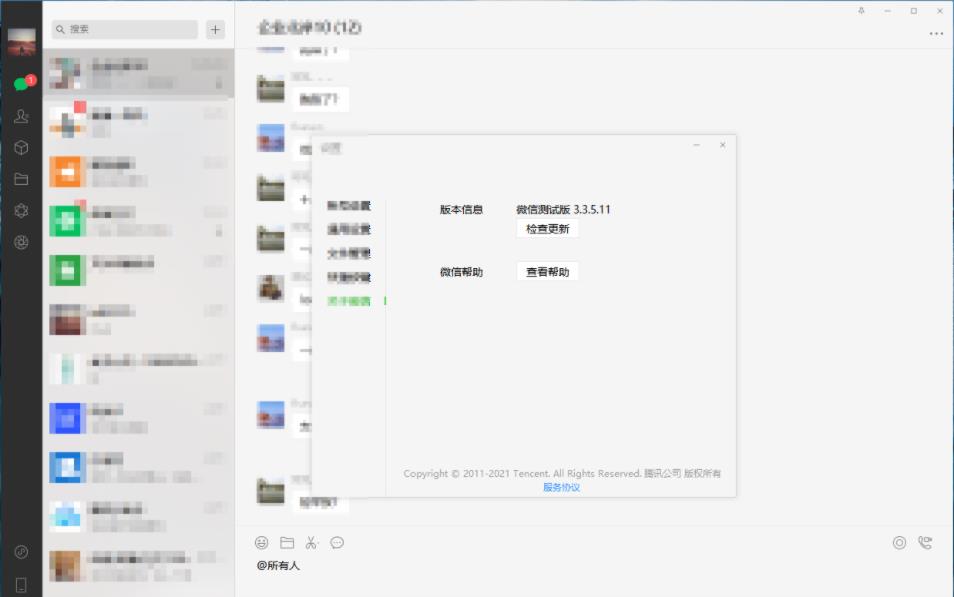Click the Tencent copyright text
Image resolution: width=954 pixels, height=597 pixels.
click(x=562, y=473)
